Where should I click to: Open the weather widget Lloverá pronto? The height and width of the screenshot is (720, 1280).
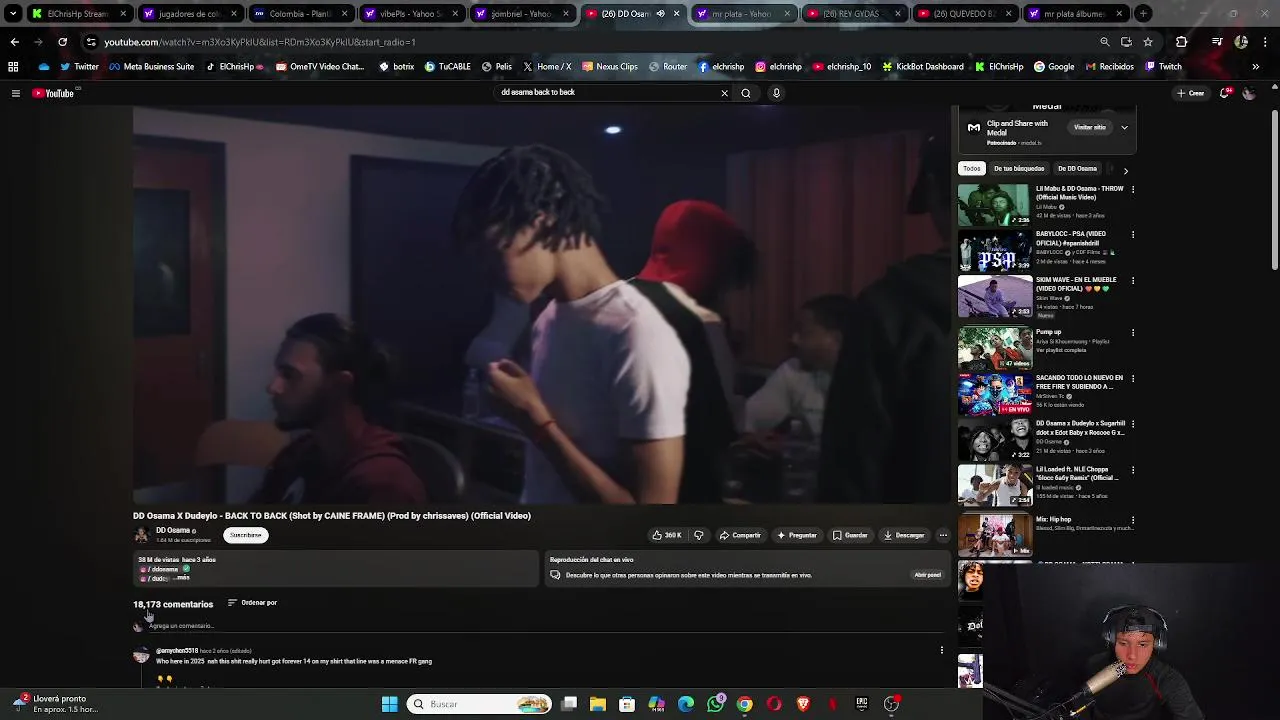click(x=58, y=704)
